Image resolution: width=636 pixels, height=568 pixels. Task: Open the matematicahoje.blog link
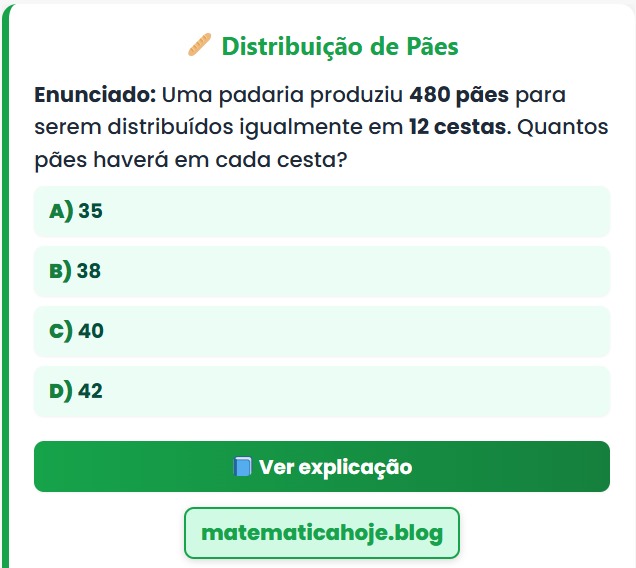click(321, 533)
